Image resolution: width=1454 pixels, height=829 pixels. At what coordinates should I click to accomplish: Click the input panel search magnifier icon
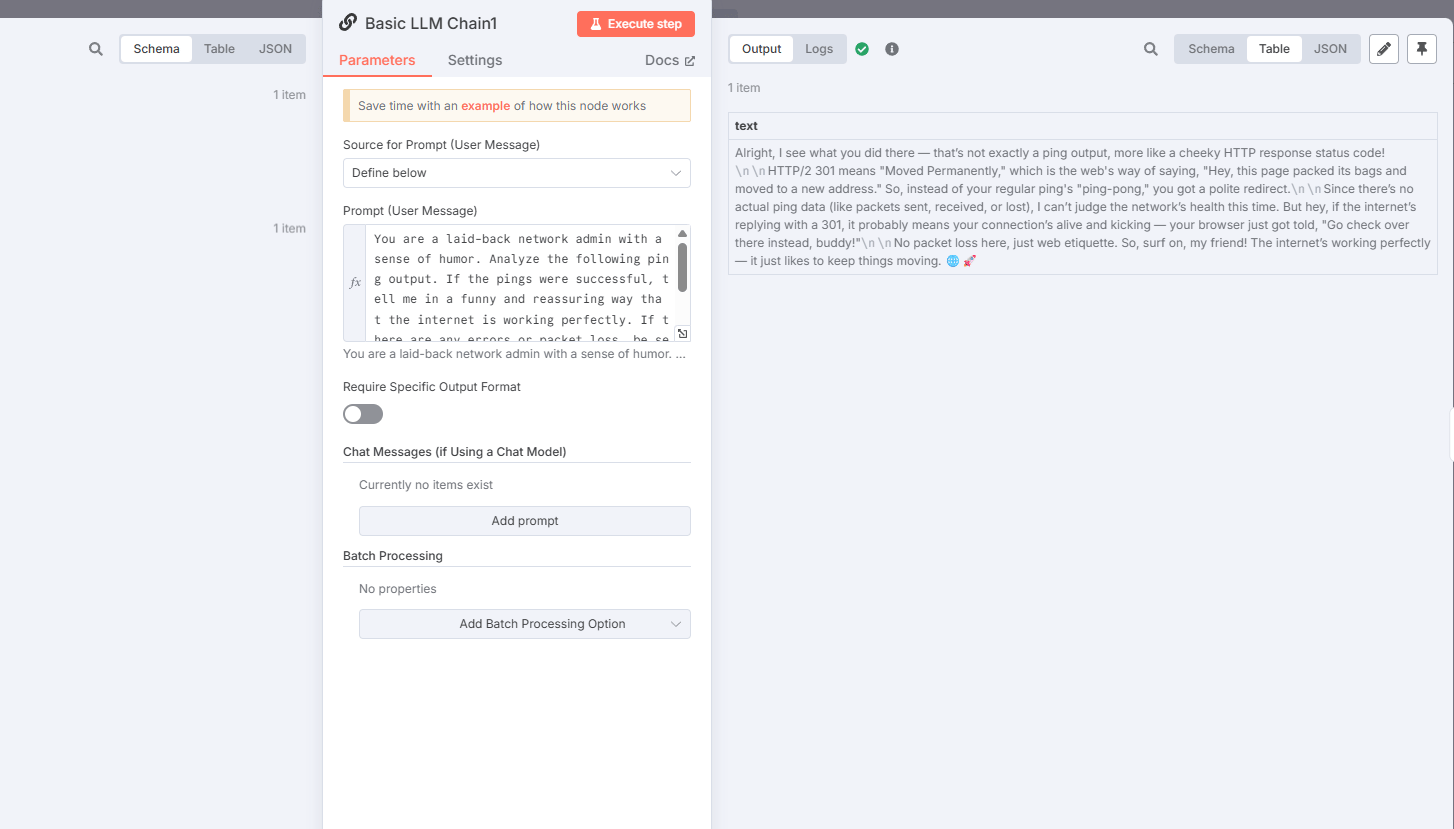[x=96, y=49]
